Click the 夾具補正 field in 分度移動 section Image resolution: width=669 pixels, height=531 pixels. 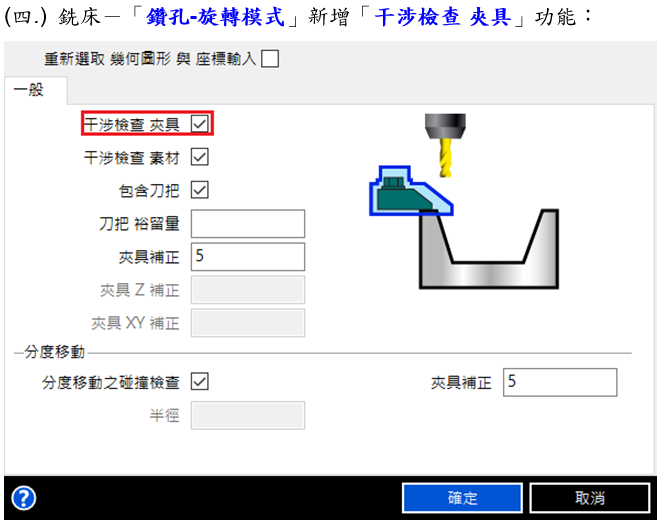(560, 382)
